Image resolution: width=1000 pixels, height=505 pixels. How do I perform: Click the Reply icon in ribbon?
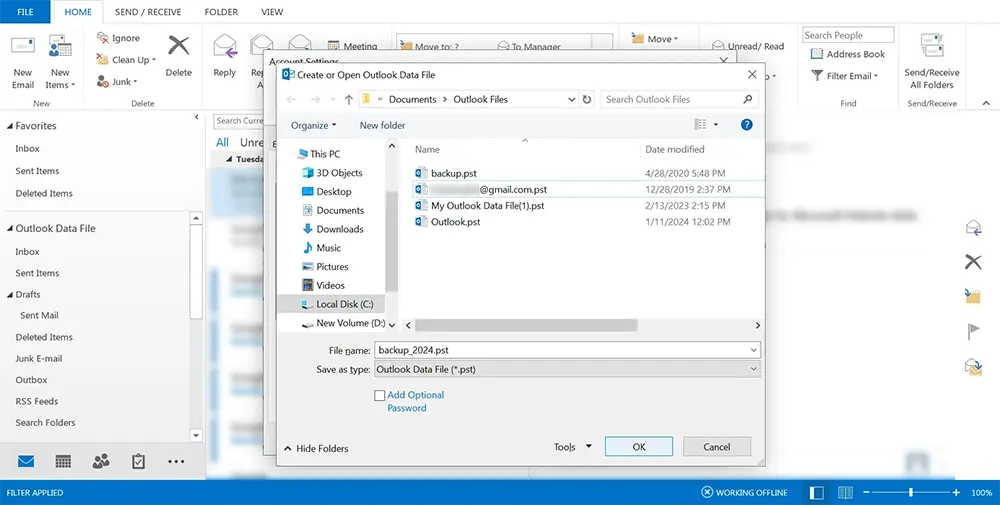click(x=224, y=47)
